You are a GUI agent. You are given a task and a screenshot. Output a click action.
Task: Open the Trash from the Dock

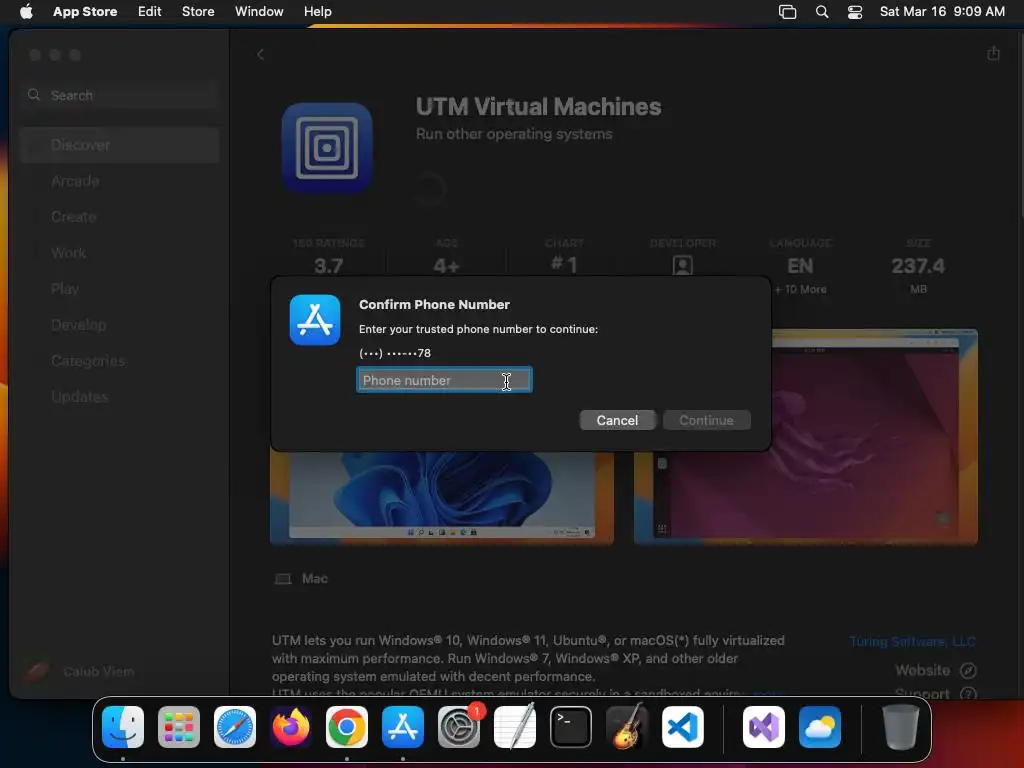click(901, 727)
